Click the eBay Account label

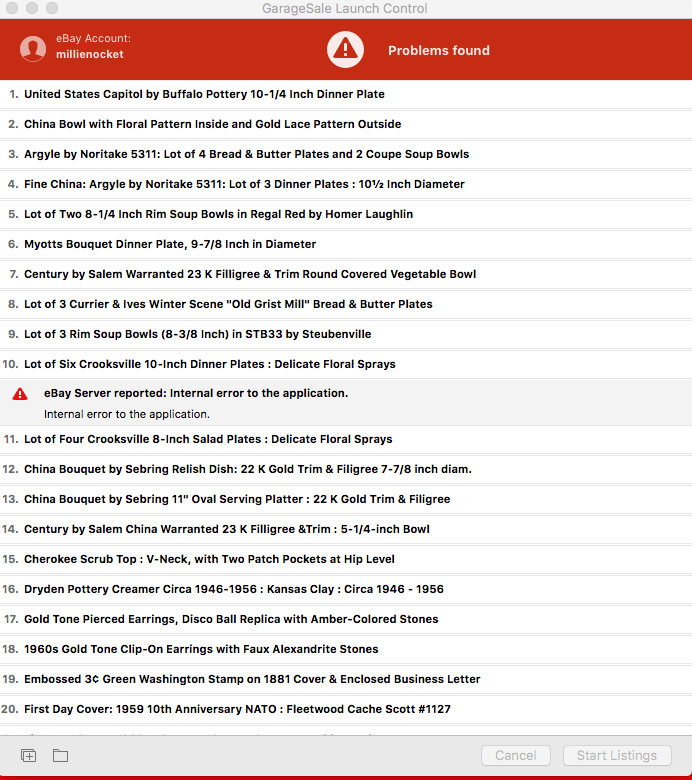click(x=94, y=38)
